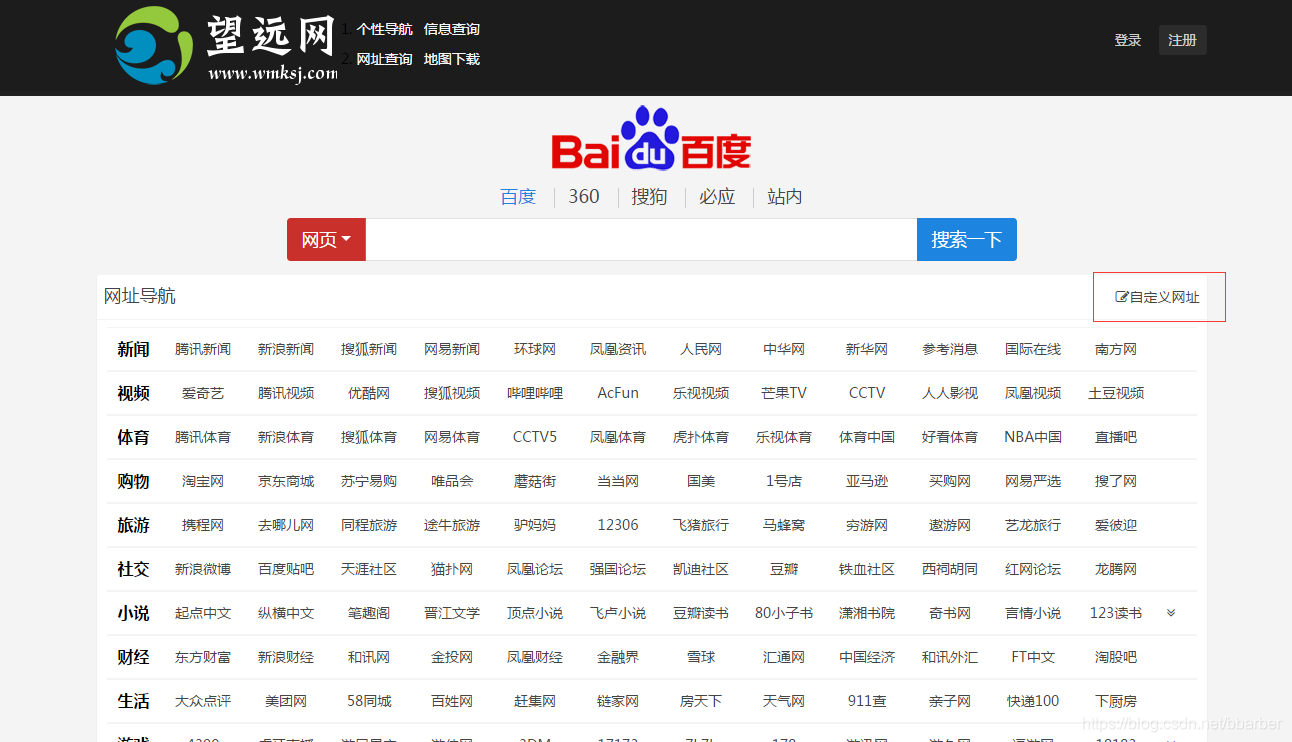Open 南方网 link

click(x=1116, y=349)
